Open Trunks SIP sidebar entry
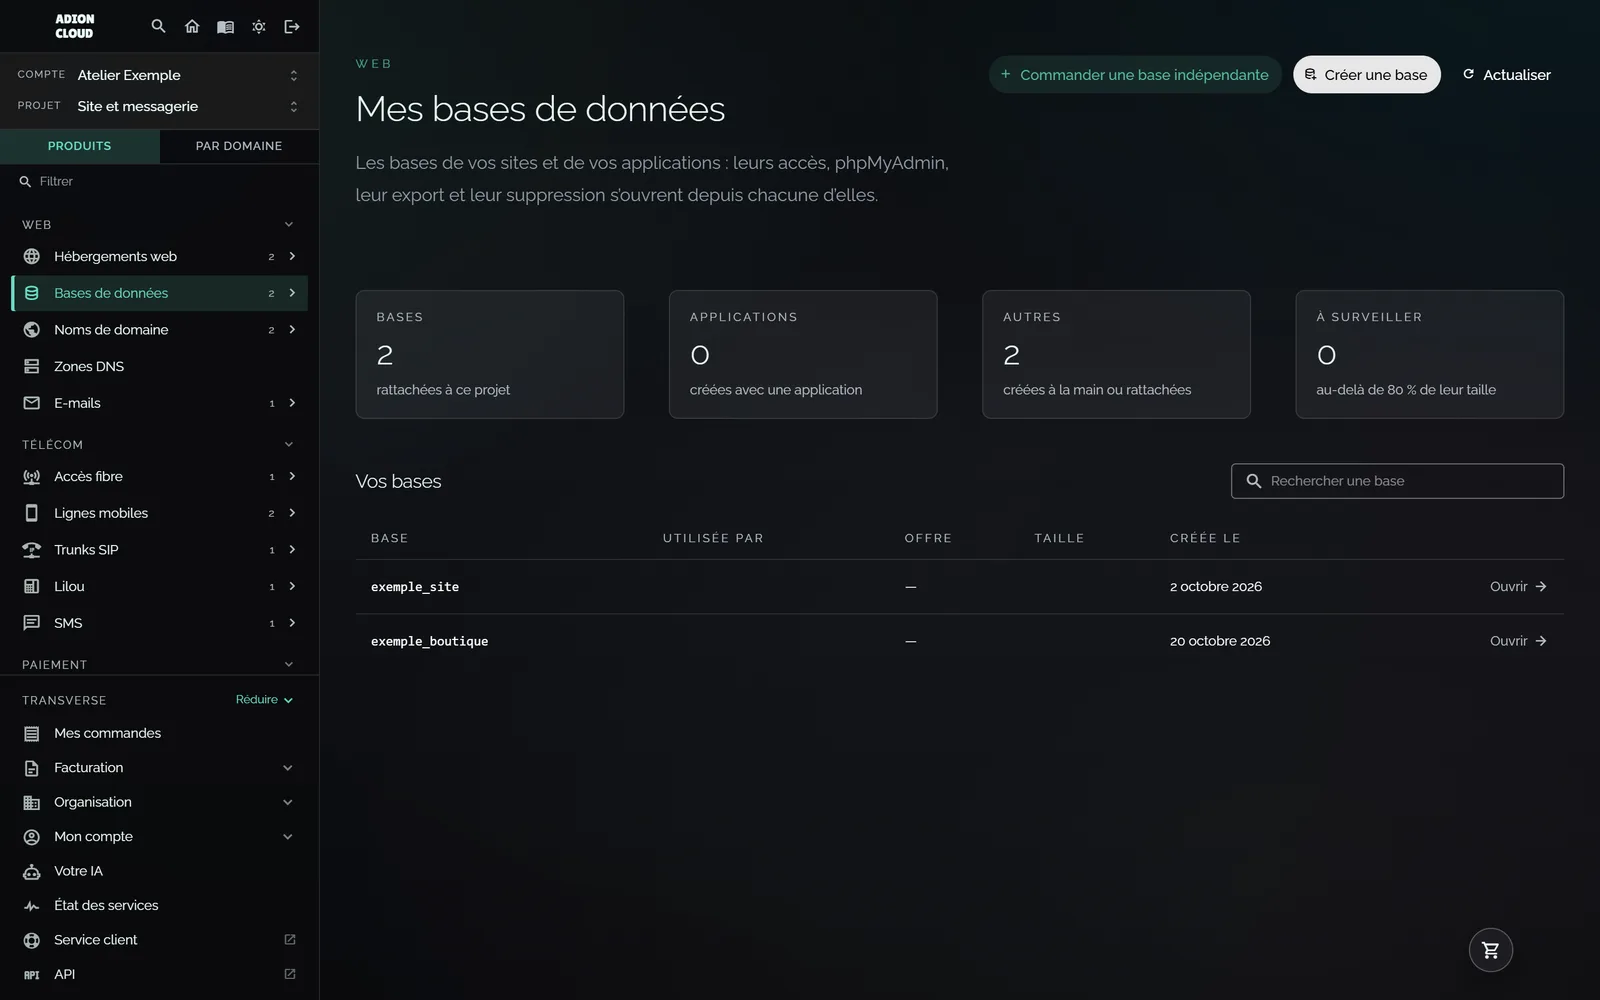The width and height of the screenshot is (1600, 1000). [160, 550]
